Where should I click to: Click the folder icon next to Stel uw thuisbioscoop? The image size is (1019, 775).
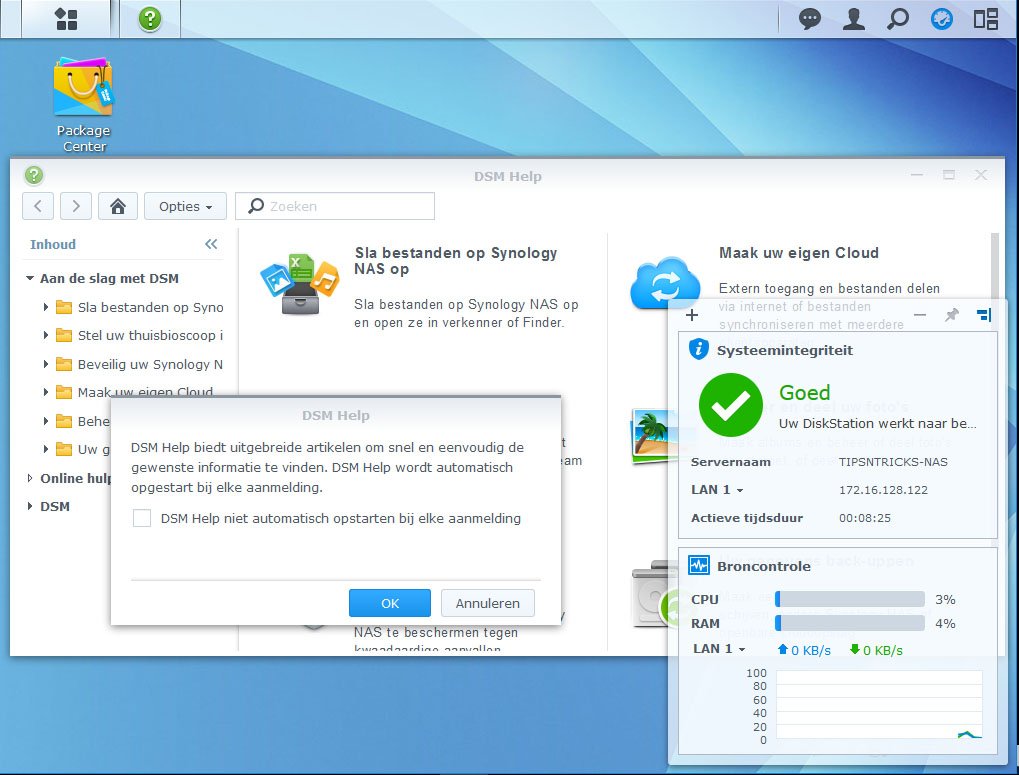64,335
